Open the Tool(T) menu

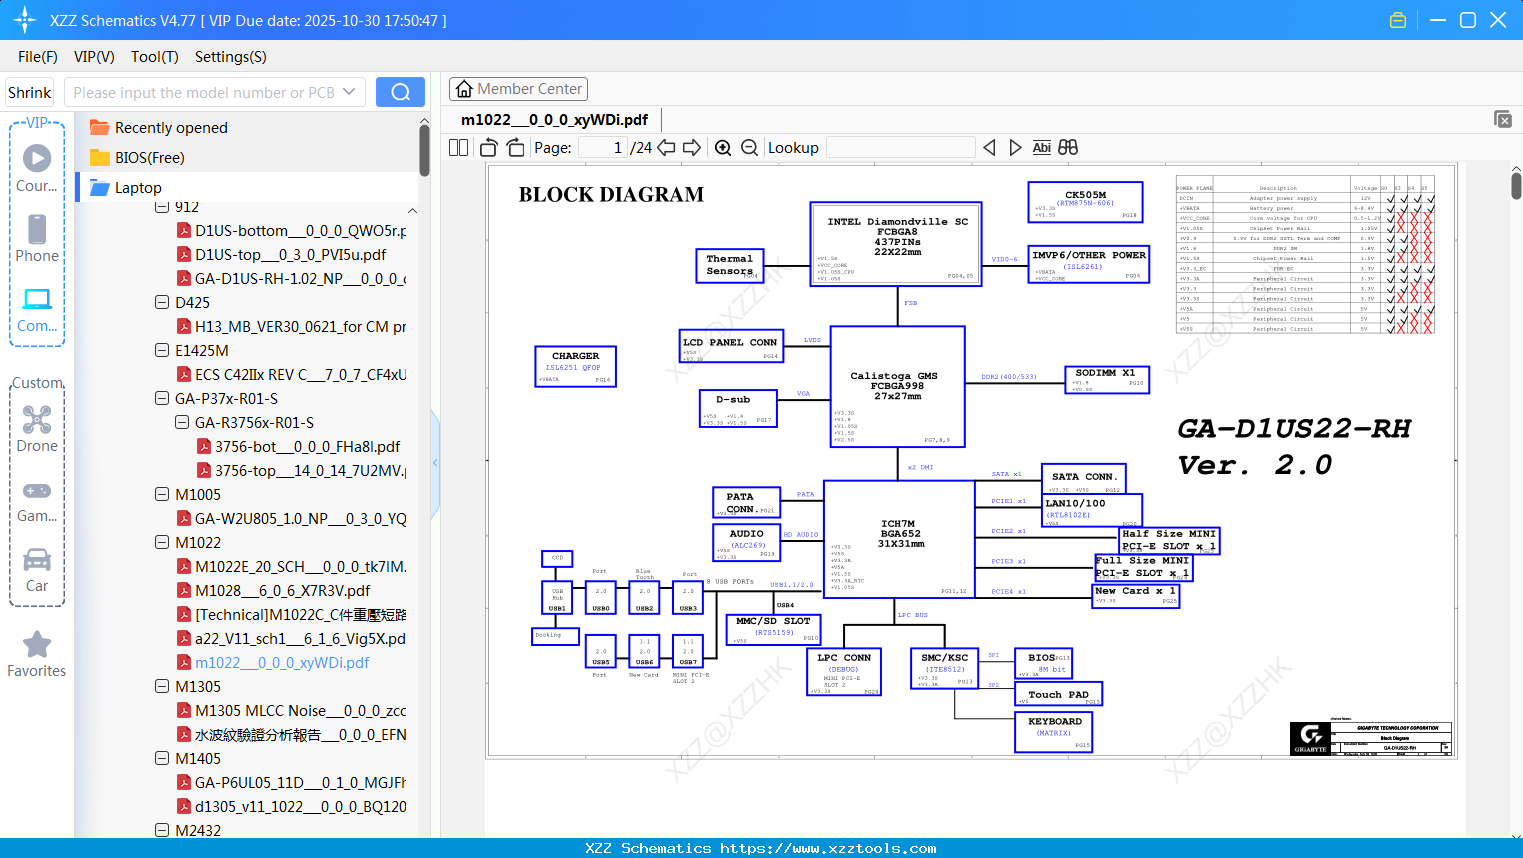tap(155, 57)
